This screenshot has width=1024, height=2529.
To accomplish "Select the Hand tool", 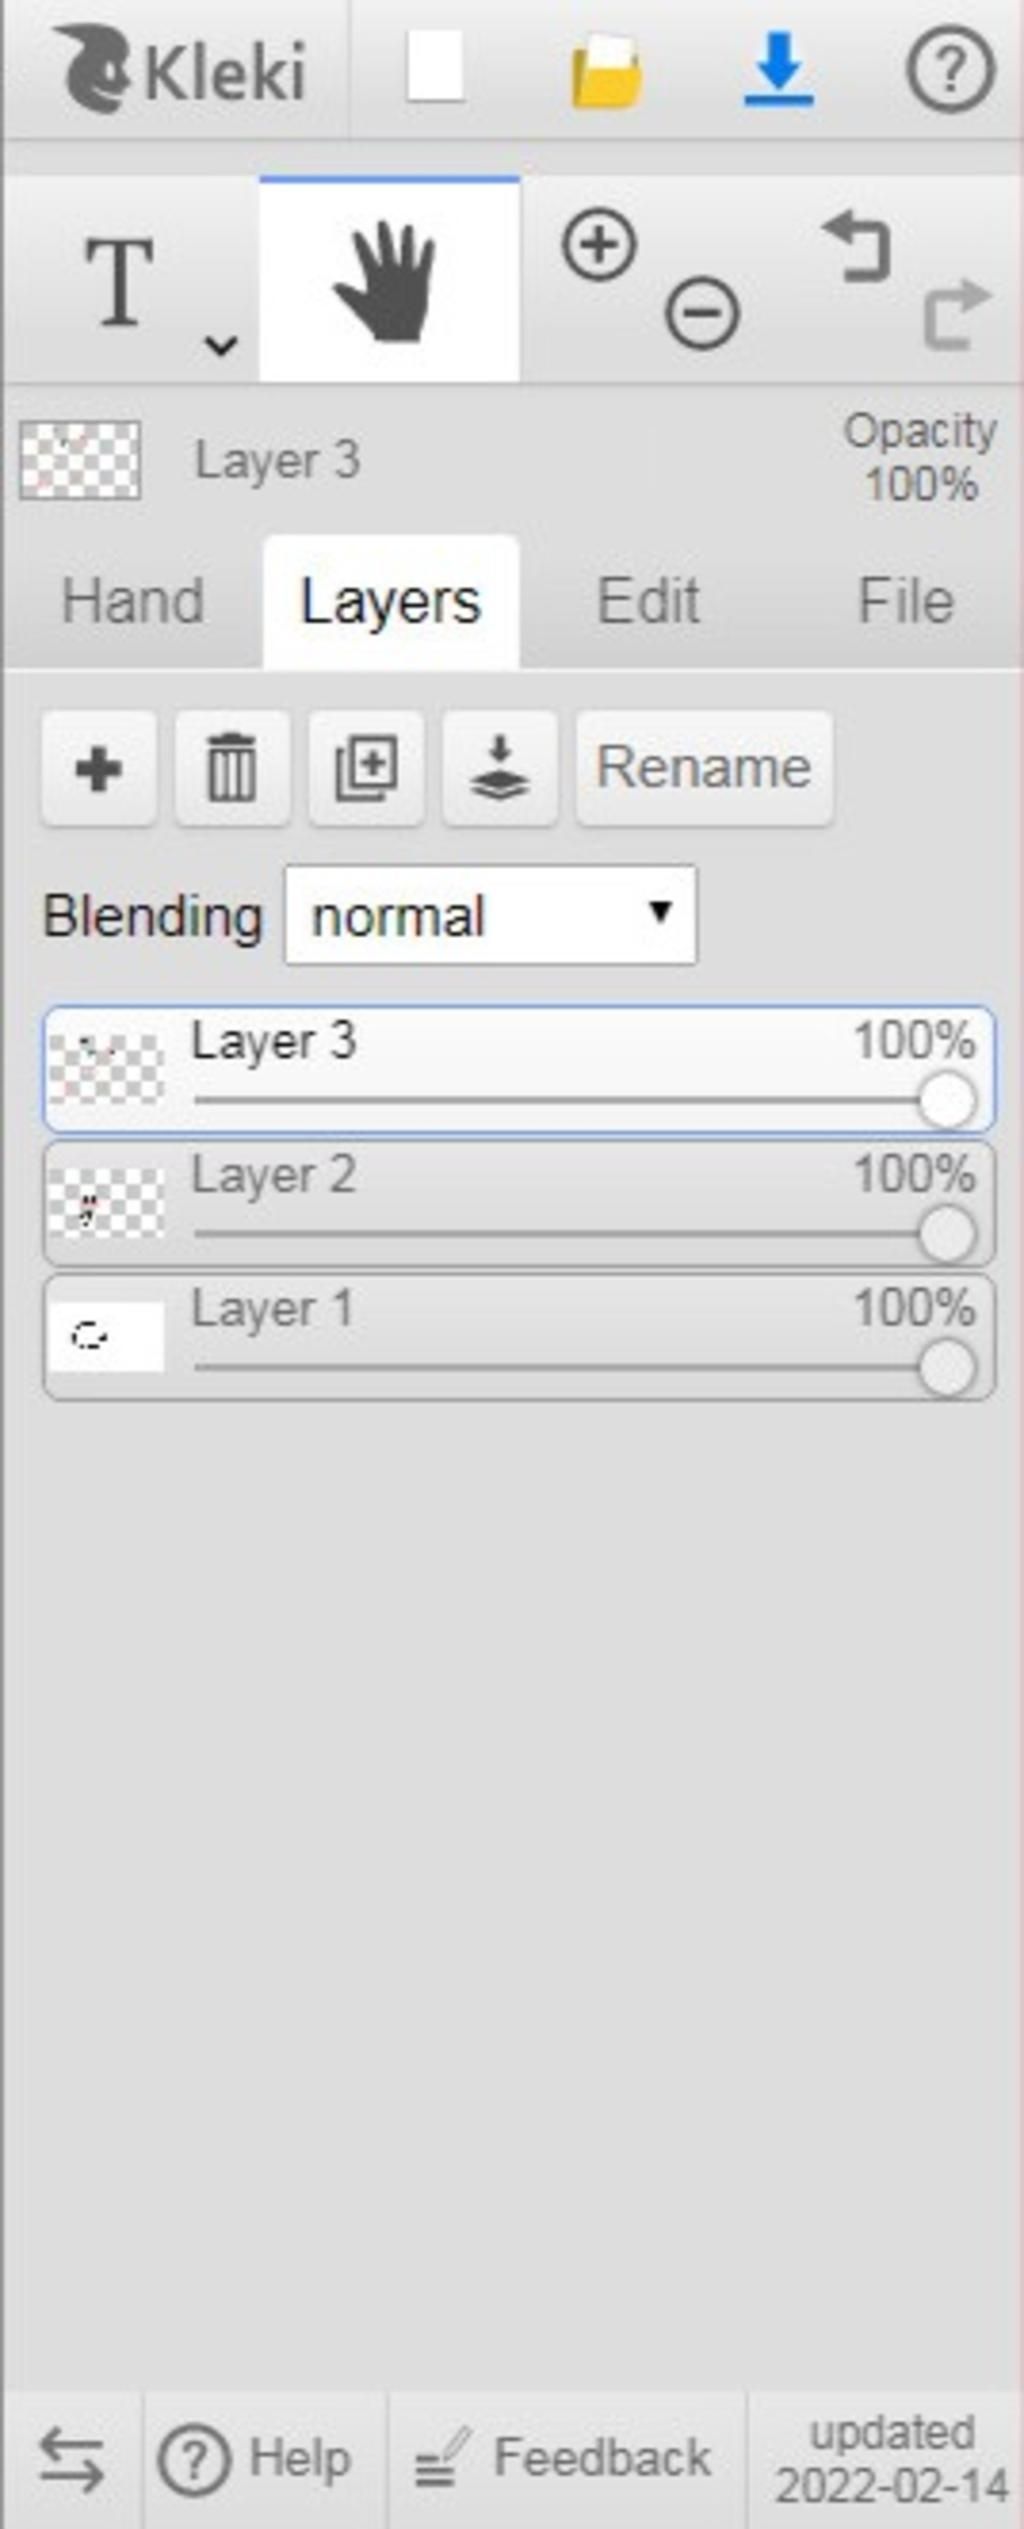I will tap(389, 279).
